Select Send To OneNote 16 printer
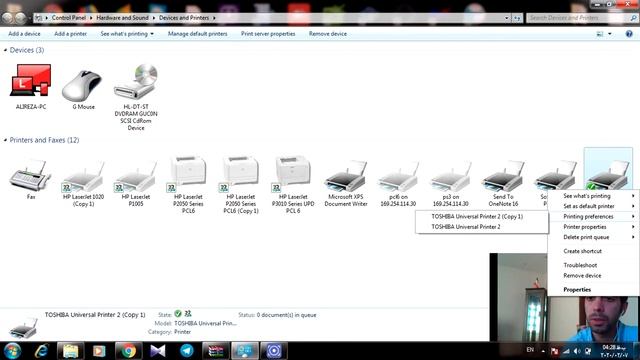The image size is (640, 360). 503,177
